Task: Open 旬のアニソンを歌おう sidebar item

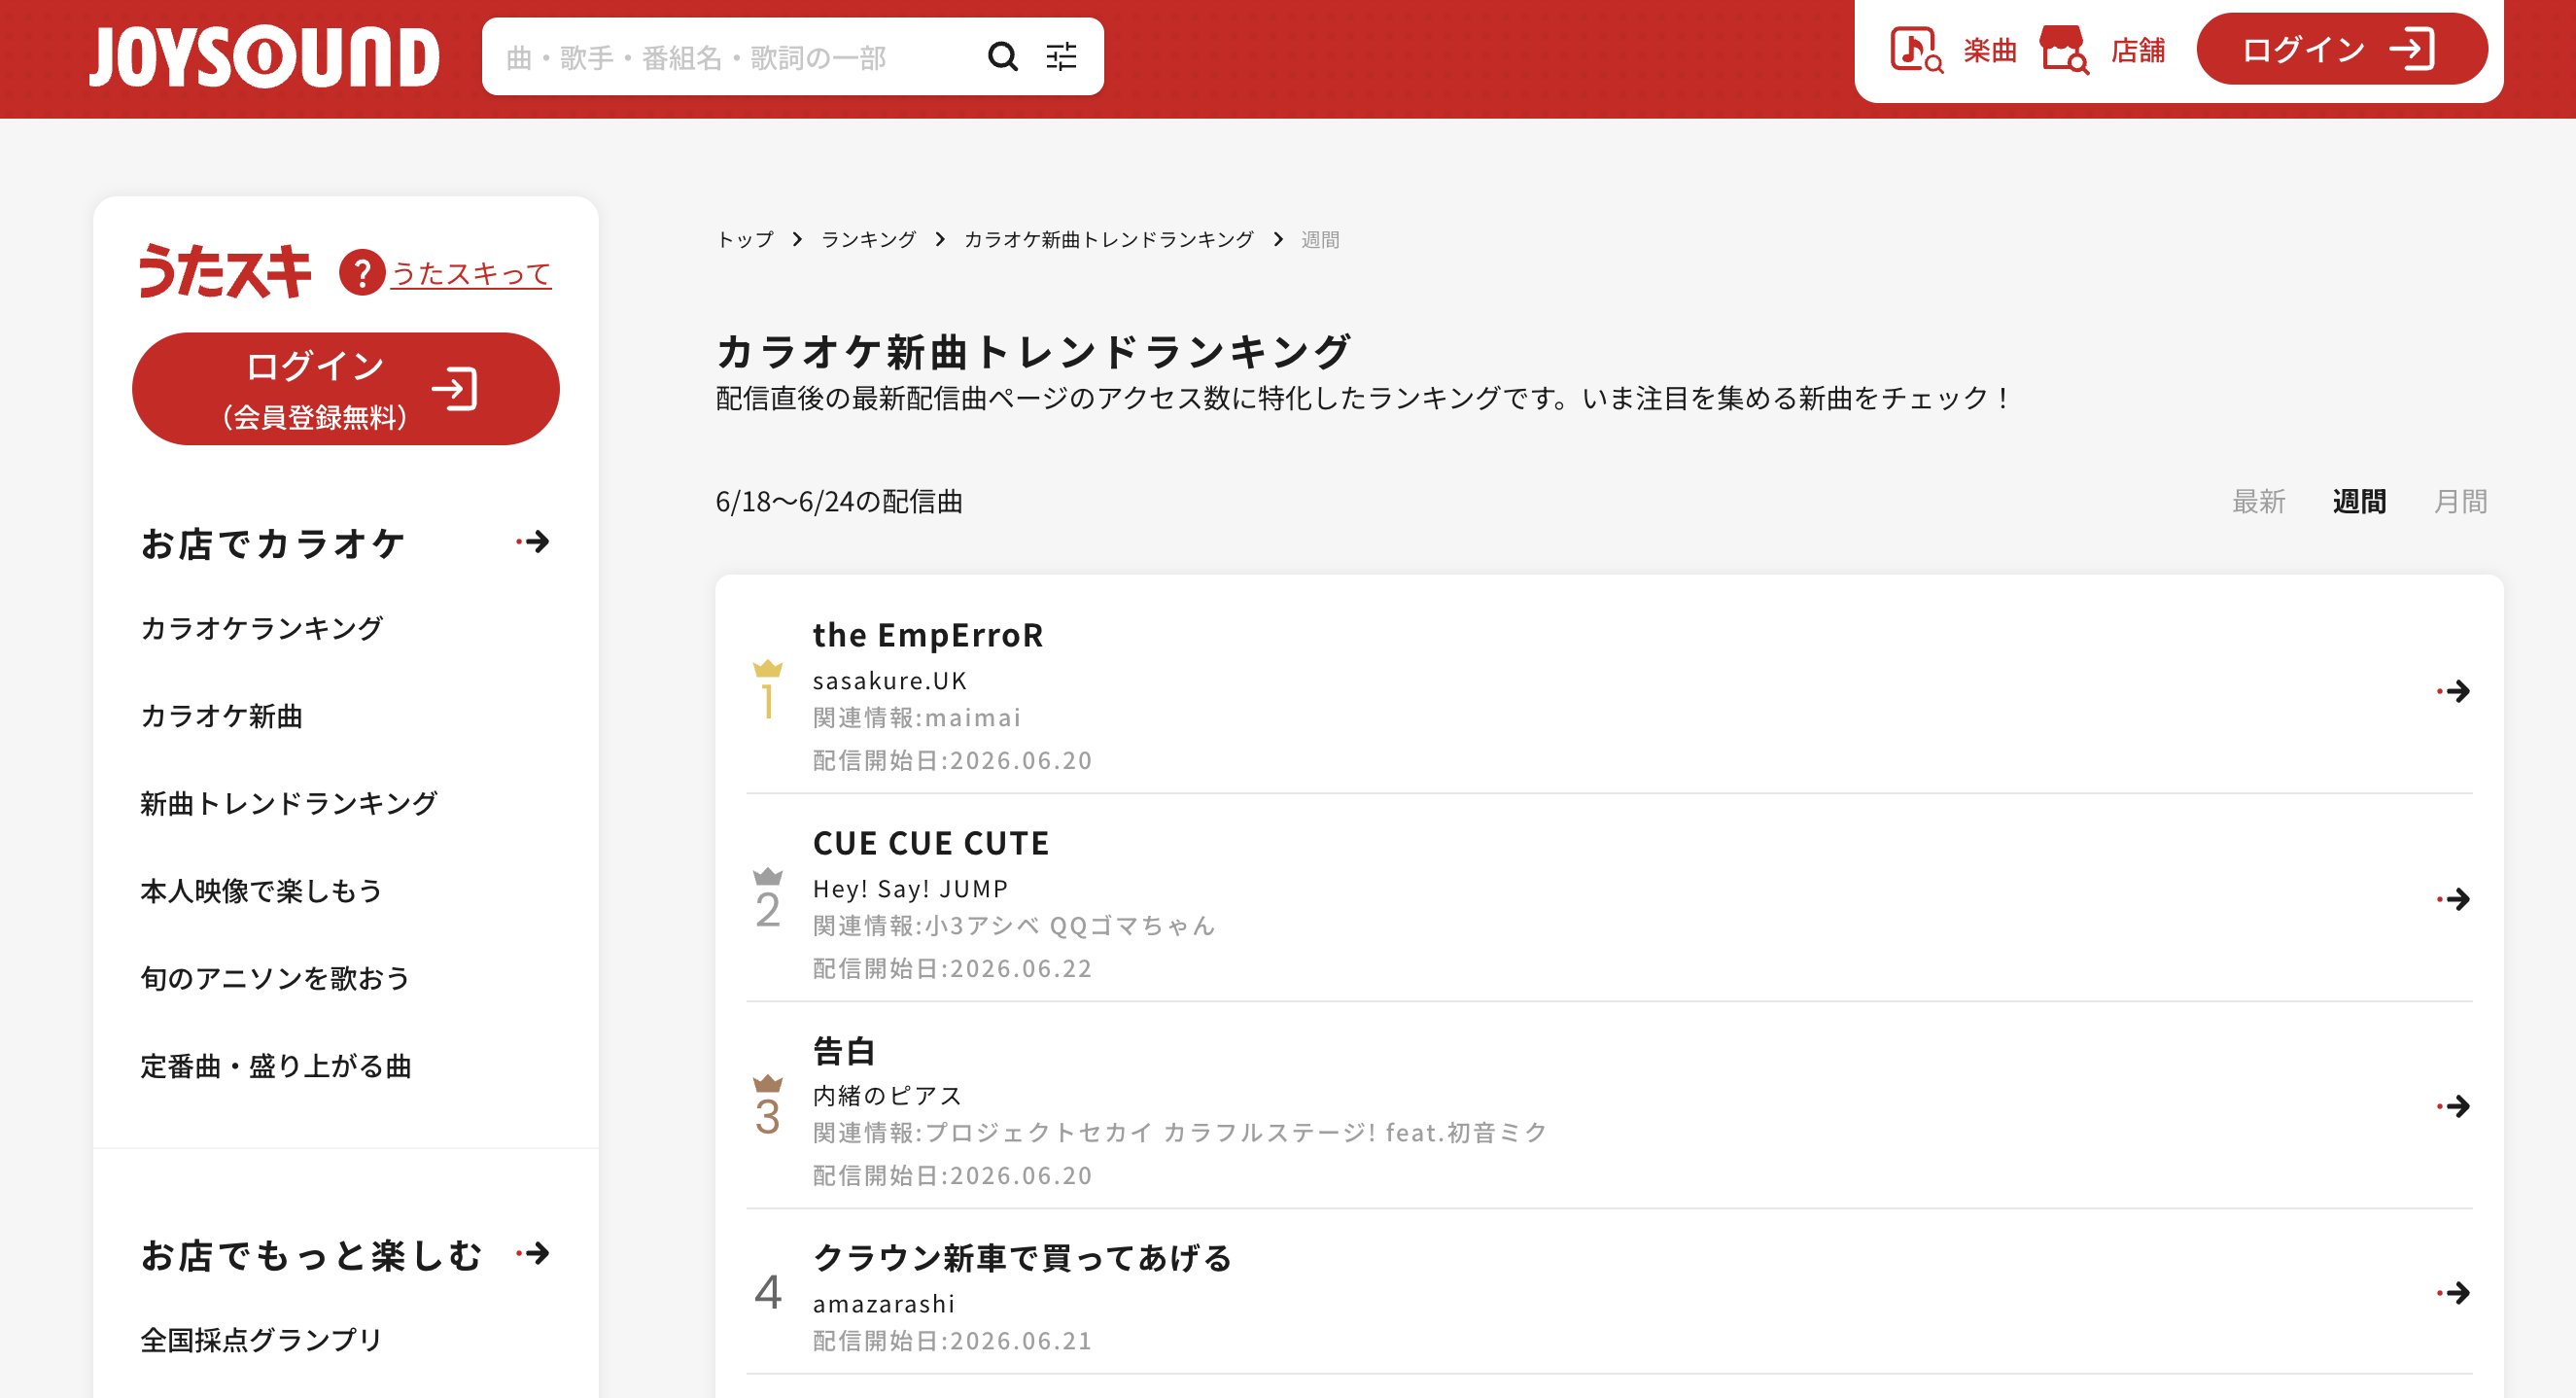Action: [x=276, y=978]
